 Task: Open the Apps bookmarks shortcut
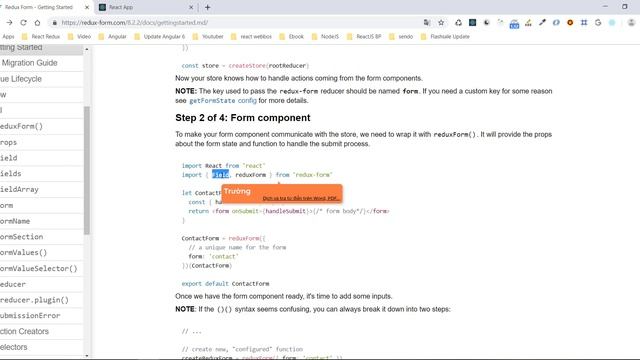[8, 37]
